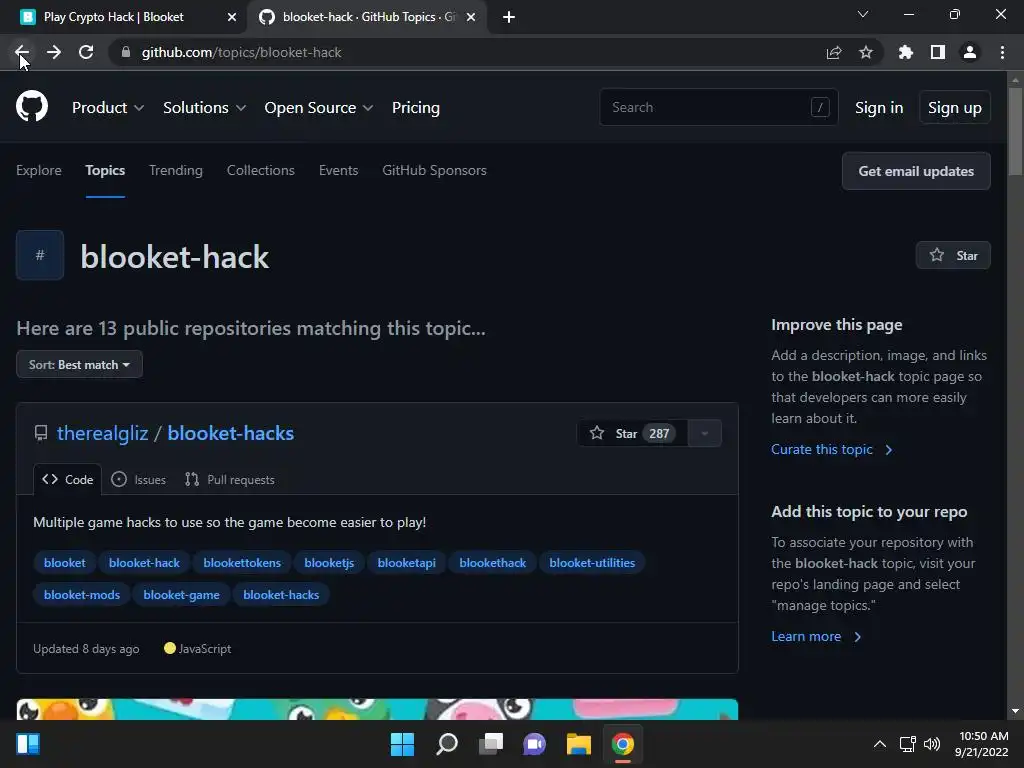Click the page vertical scrollbar
This screenshot has width=1024, height=768.
tap(1015, 132)
